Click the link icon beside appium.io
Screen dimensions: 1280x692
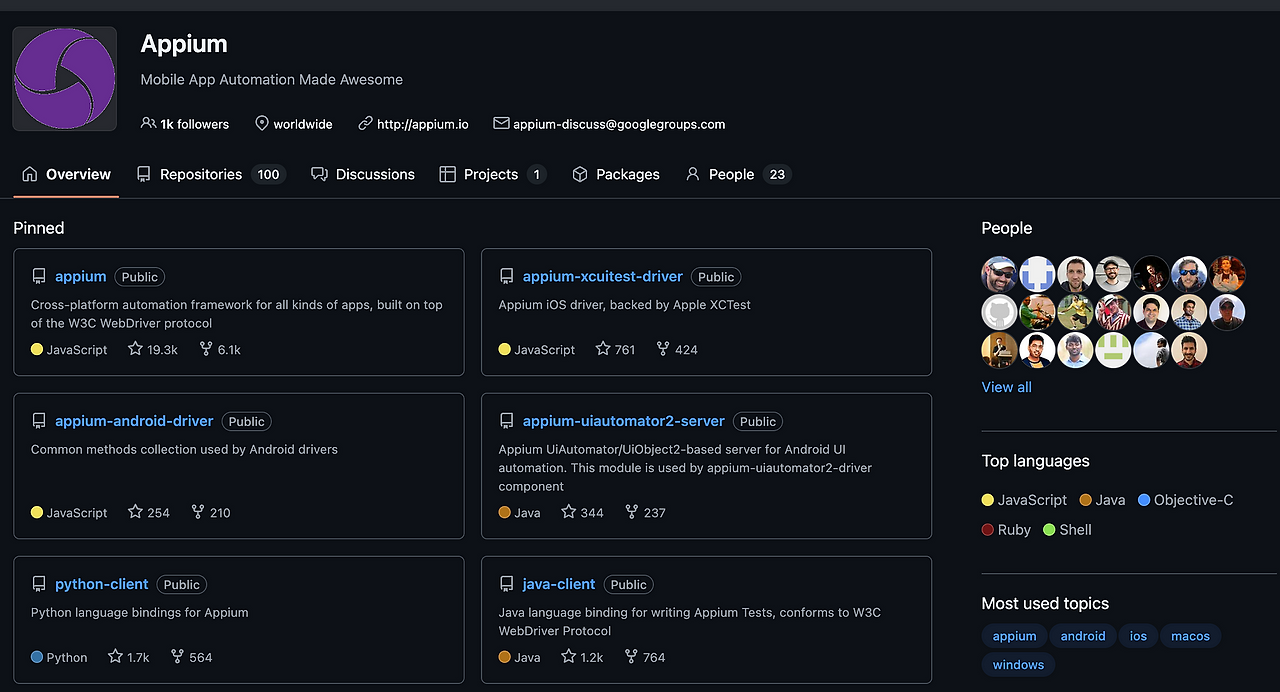[x=365, y=124]
